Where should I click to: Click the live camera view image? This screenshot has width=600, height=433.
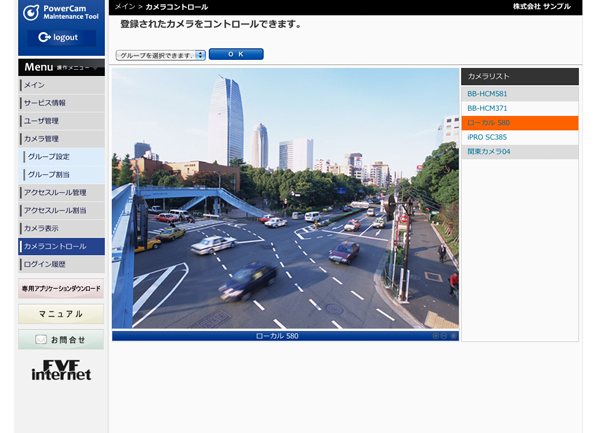[x=285, y=198]
